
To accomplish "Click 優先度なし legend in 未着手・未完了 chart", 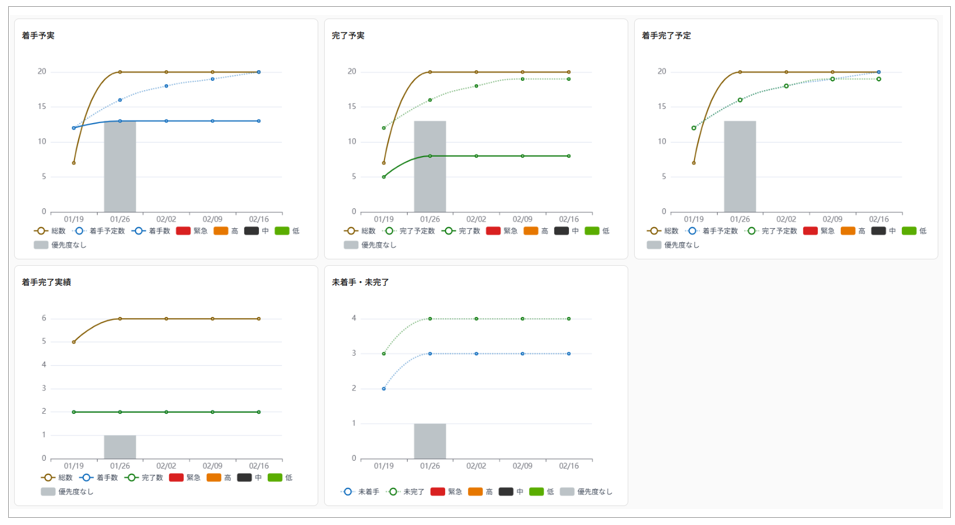I will 586,492.
